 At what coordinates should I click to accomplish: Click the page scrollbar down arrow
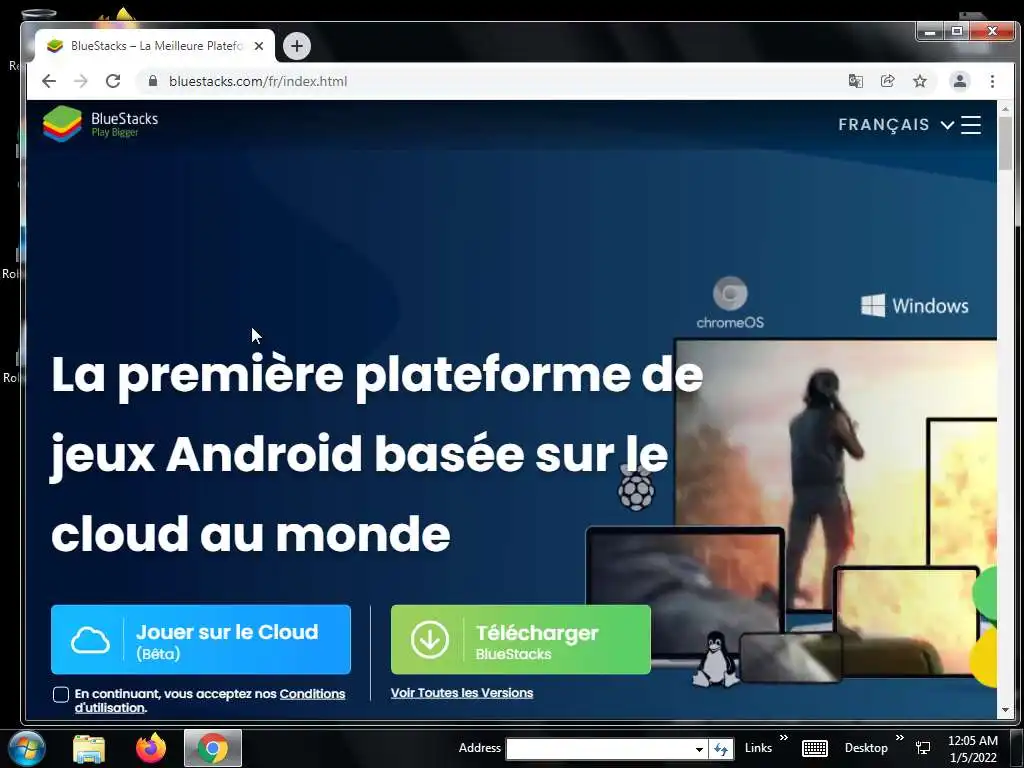[1005, 710]
